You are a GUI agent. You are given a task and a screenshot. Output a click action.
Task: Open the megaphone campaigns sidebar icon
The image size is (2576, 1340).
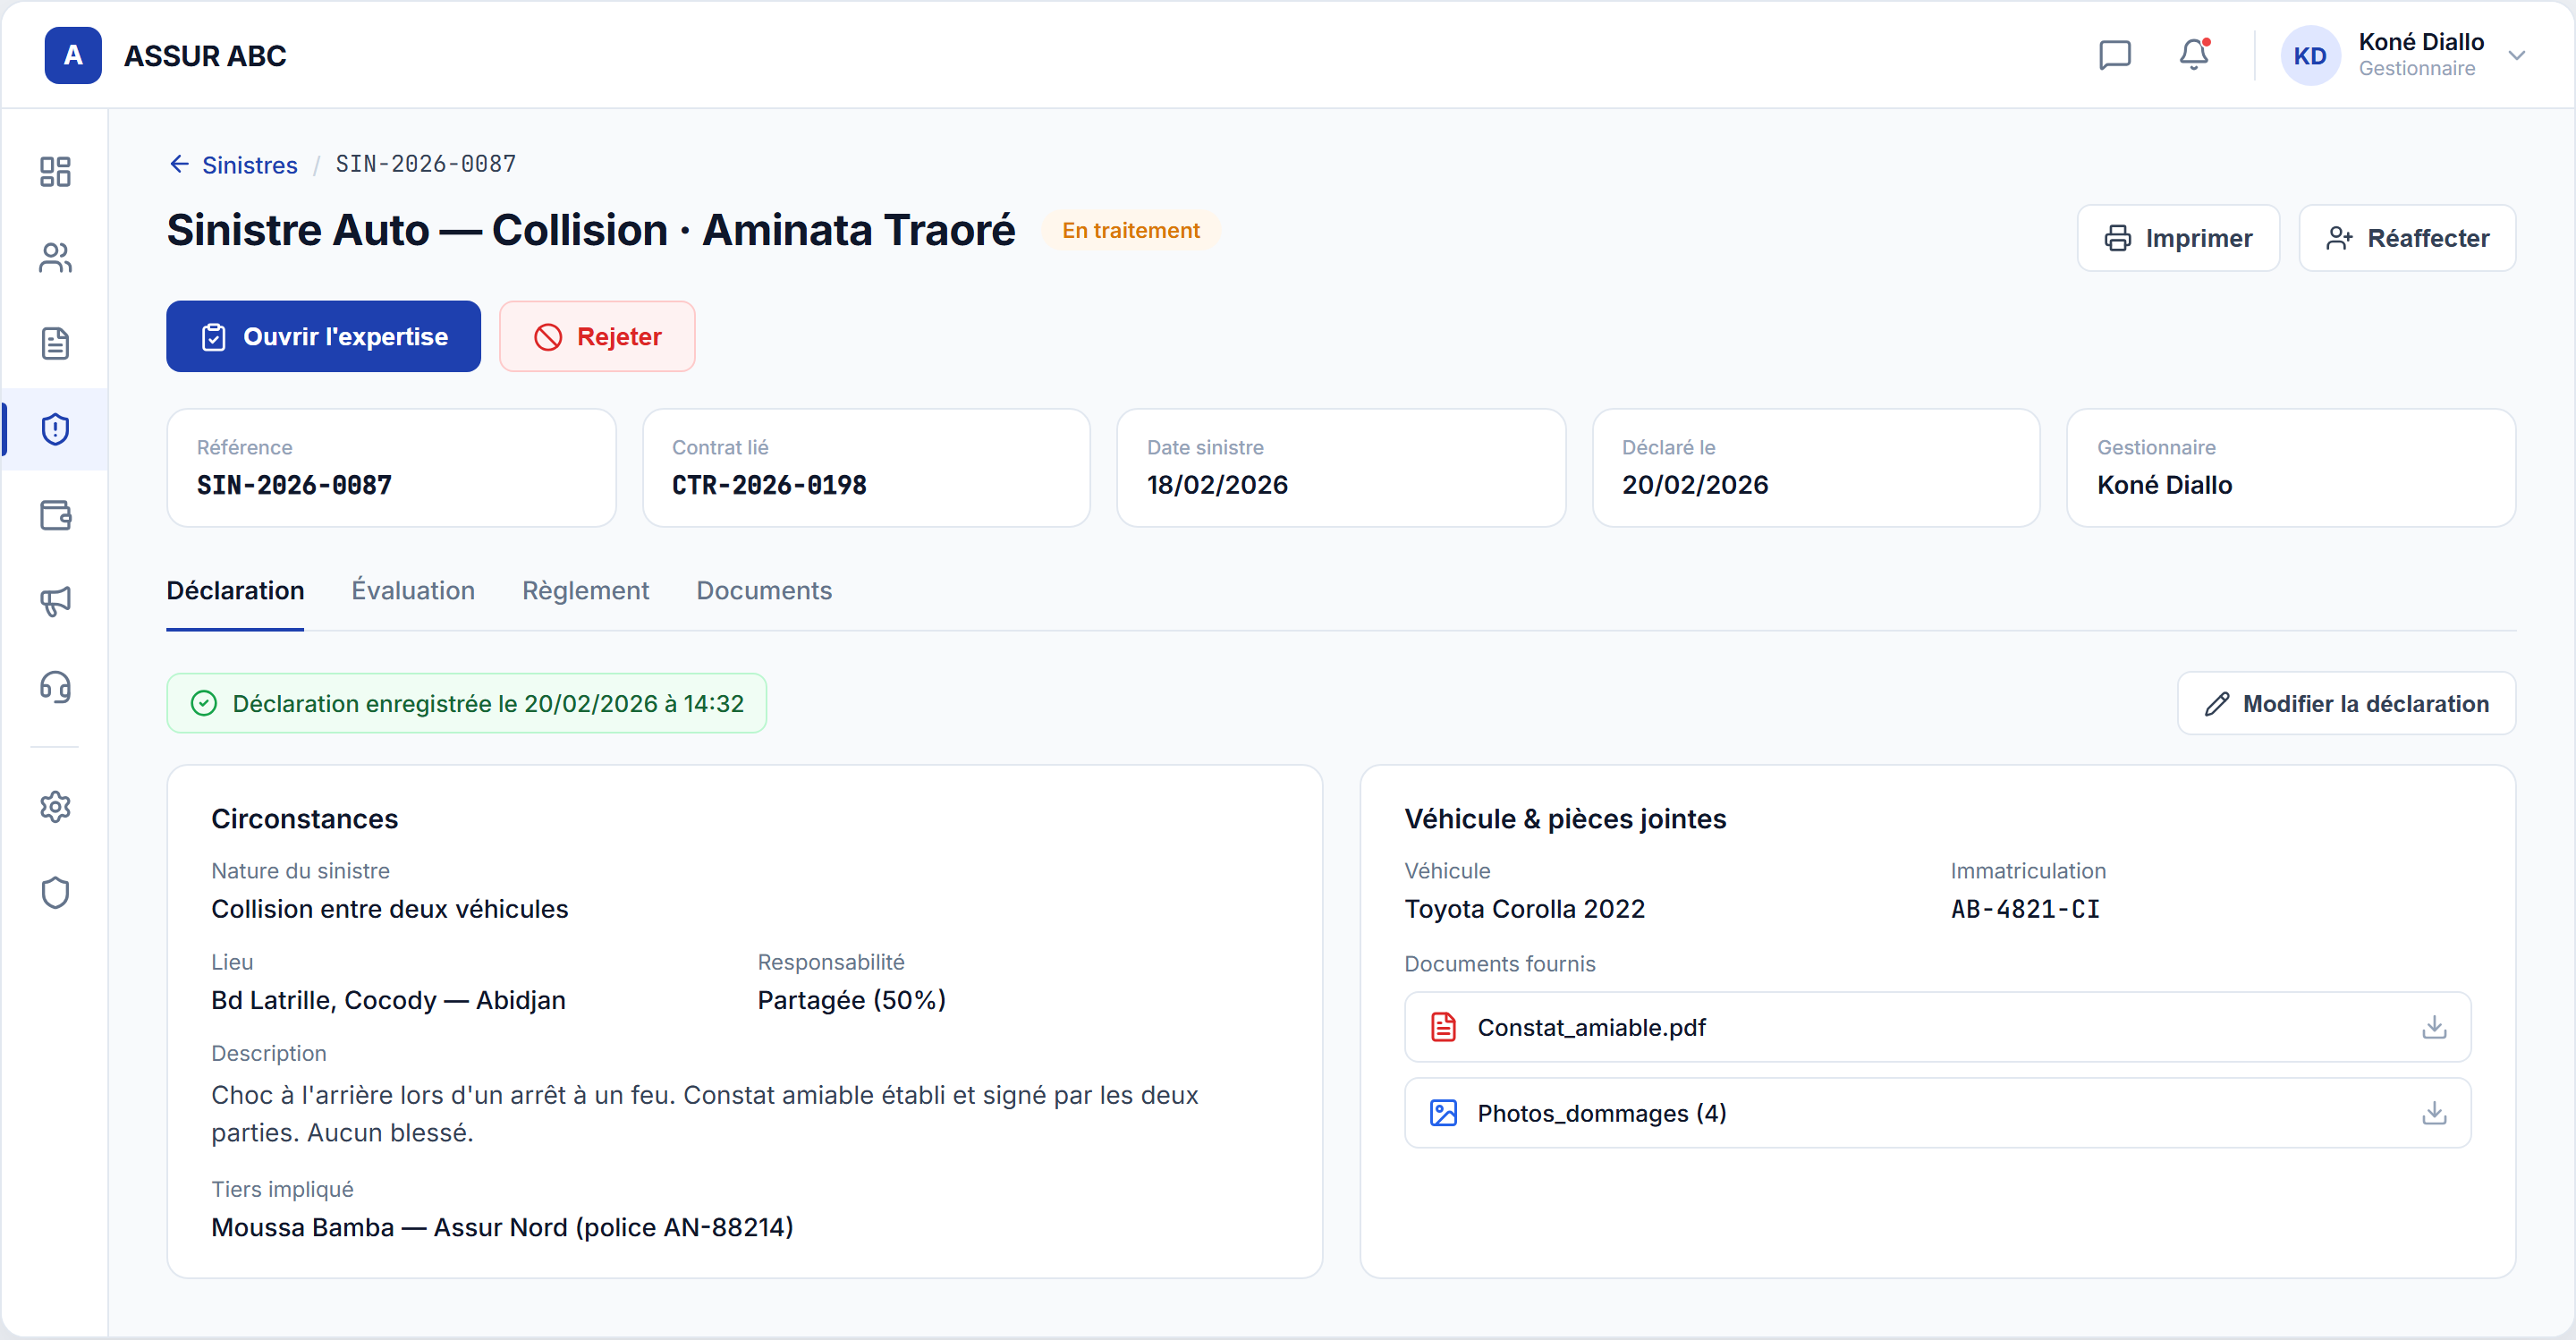pyautogui.click(x=55, y=601)
